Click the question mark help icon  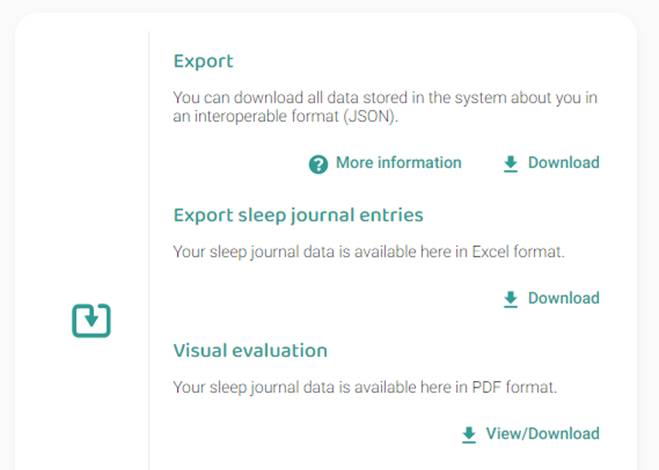coord(318,164)
